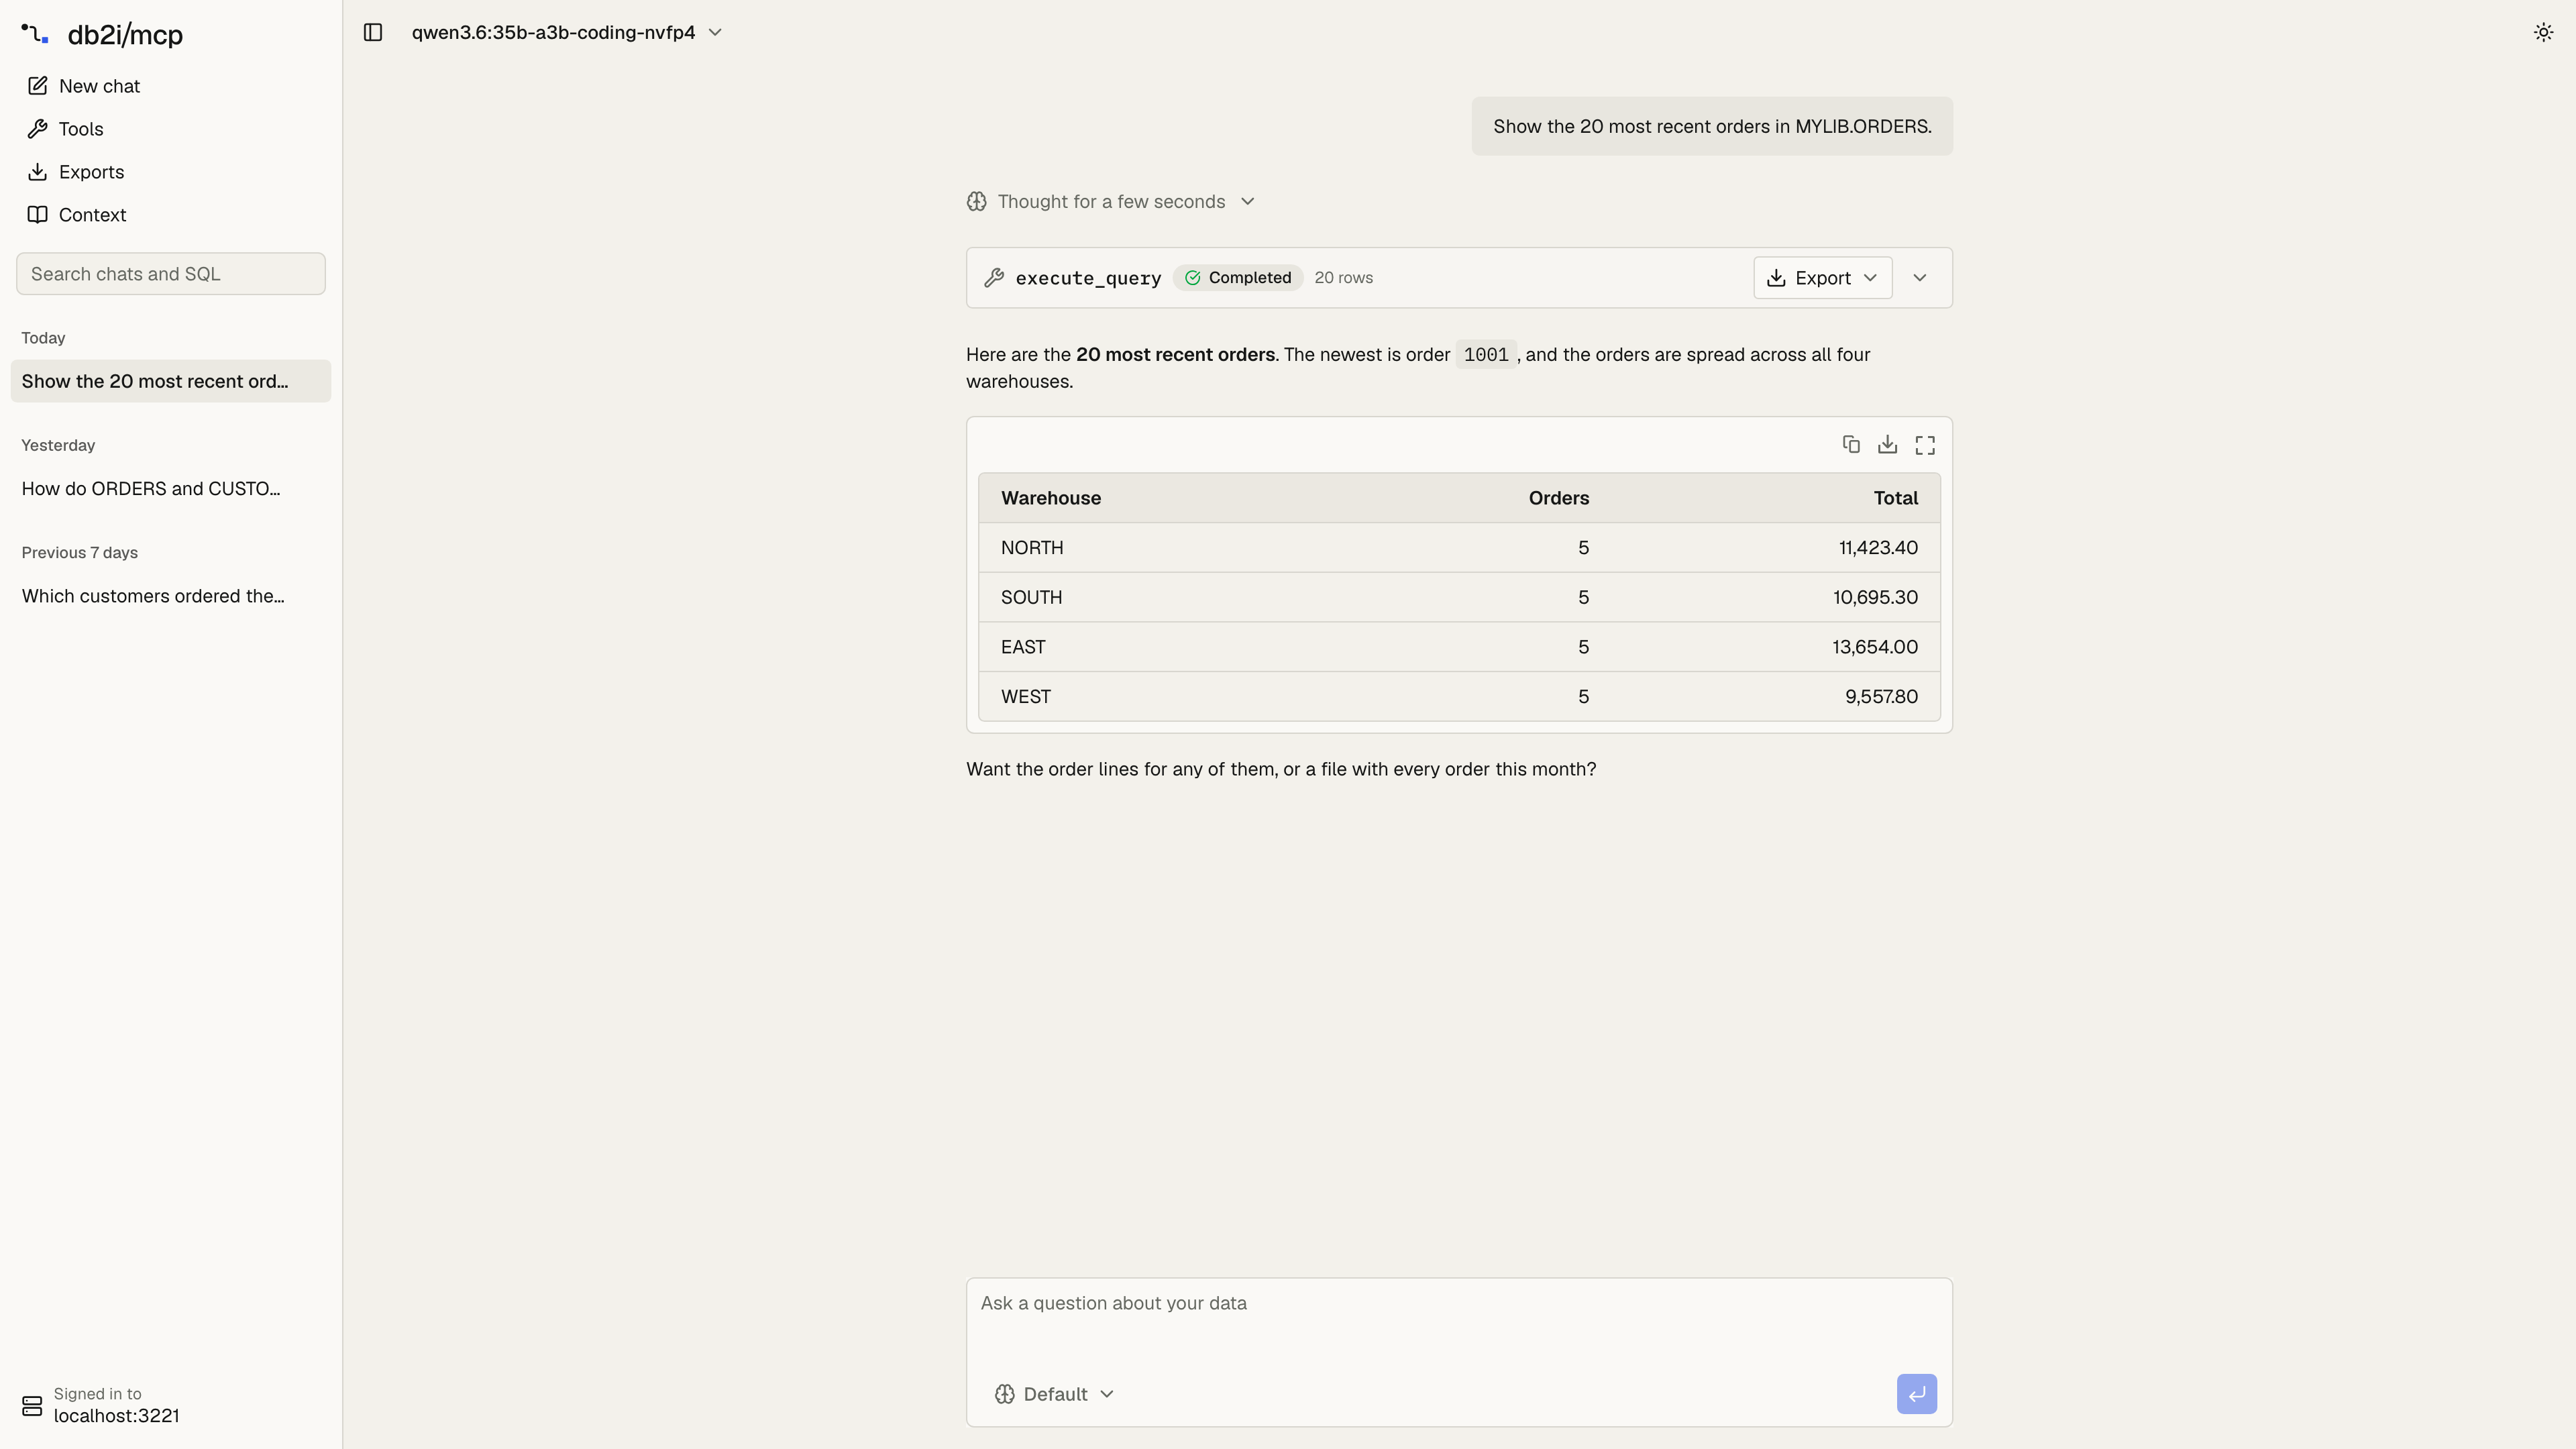Click the server icon near Signed in to
The height and width of the screenshot is (1449, 2576).
coord(32,1406)
